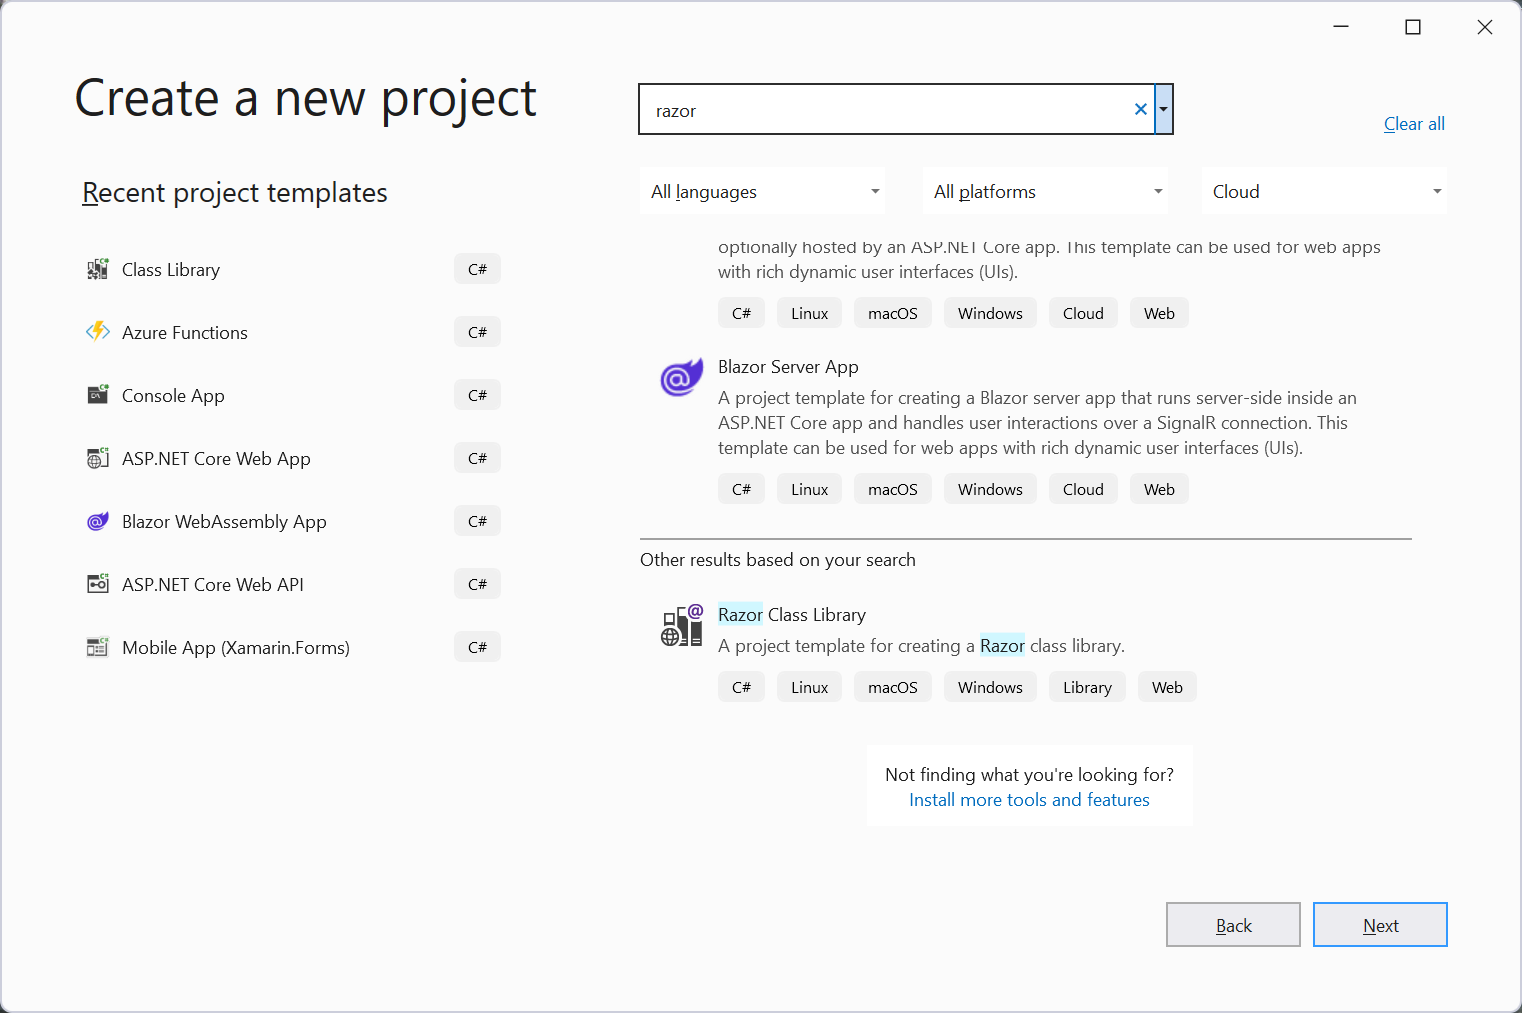Click the Class Library icon in recent templates

97,268
